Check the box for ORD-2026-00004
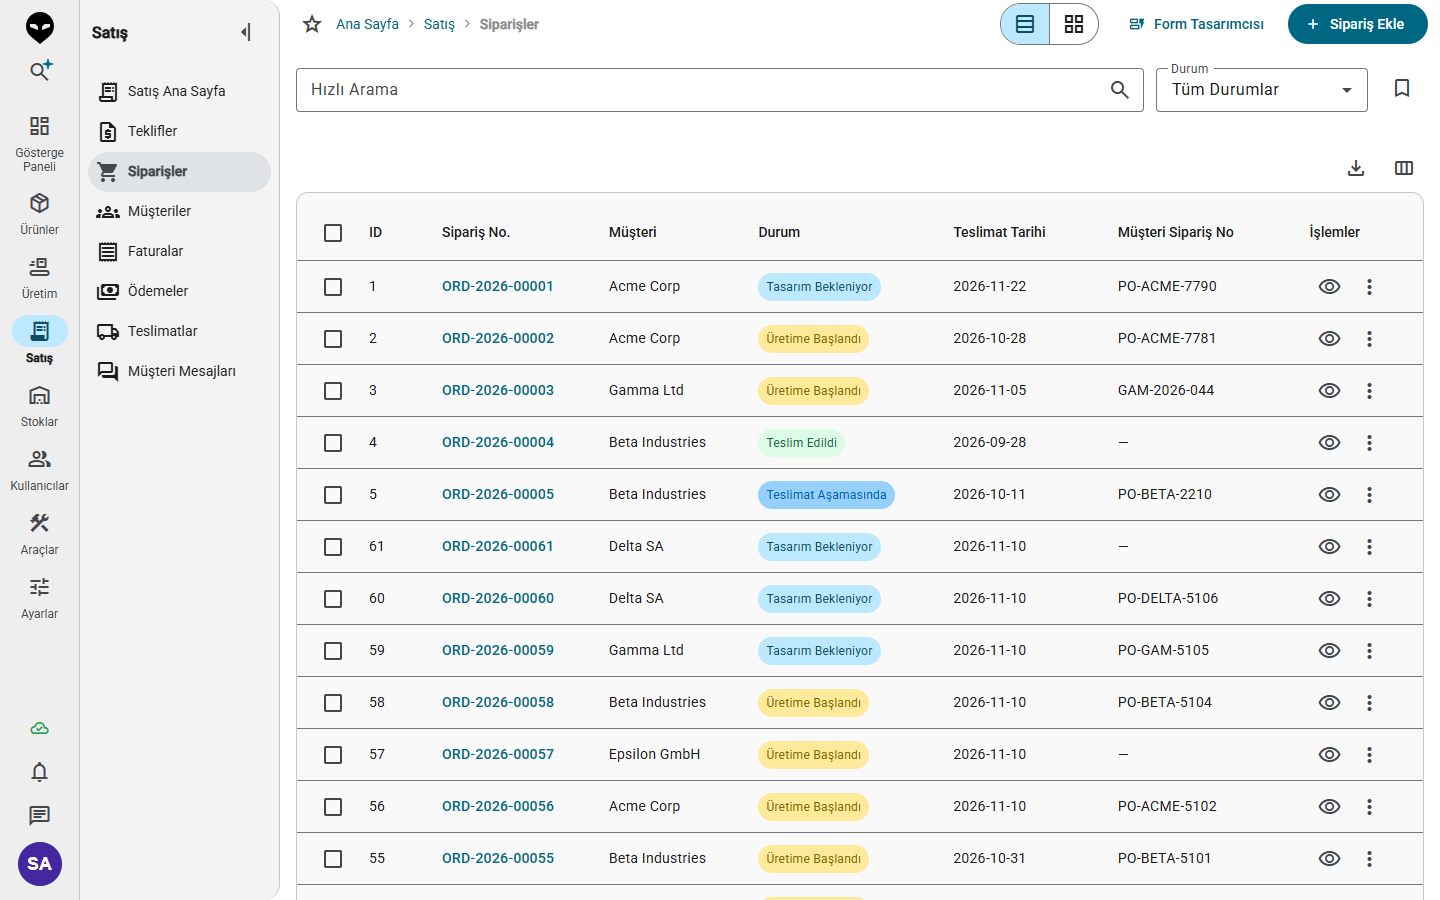 tap(333, 443)
